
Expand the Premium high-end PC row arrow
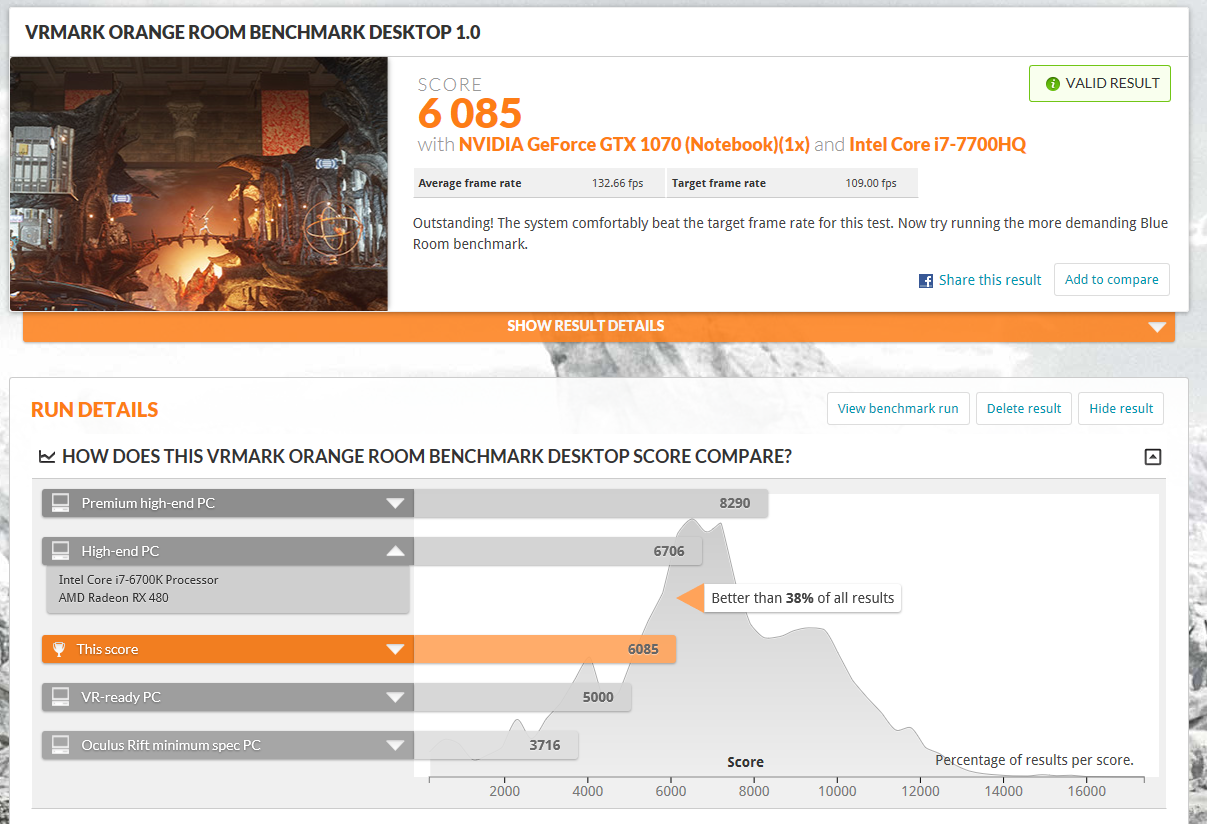point(396,504)
